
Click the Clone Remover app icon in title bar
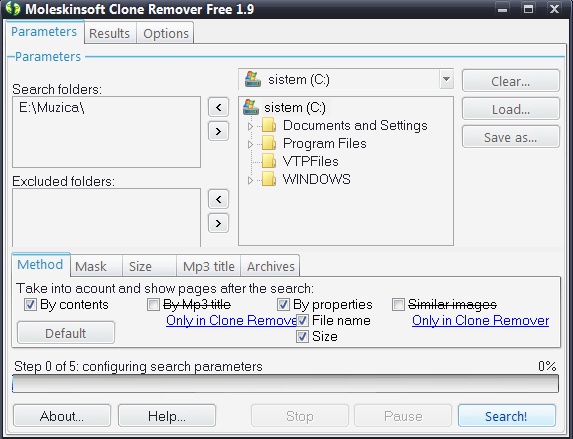click(x=13, y=8)
